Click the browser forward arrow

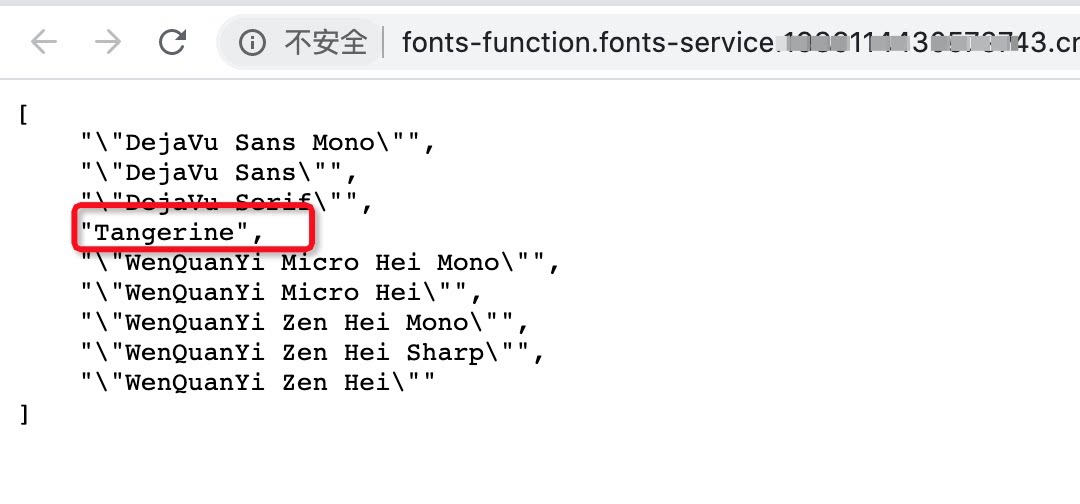tap(107, 43)
